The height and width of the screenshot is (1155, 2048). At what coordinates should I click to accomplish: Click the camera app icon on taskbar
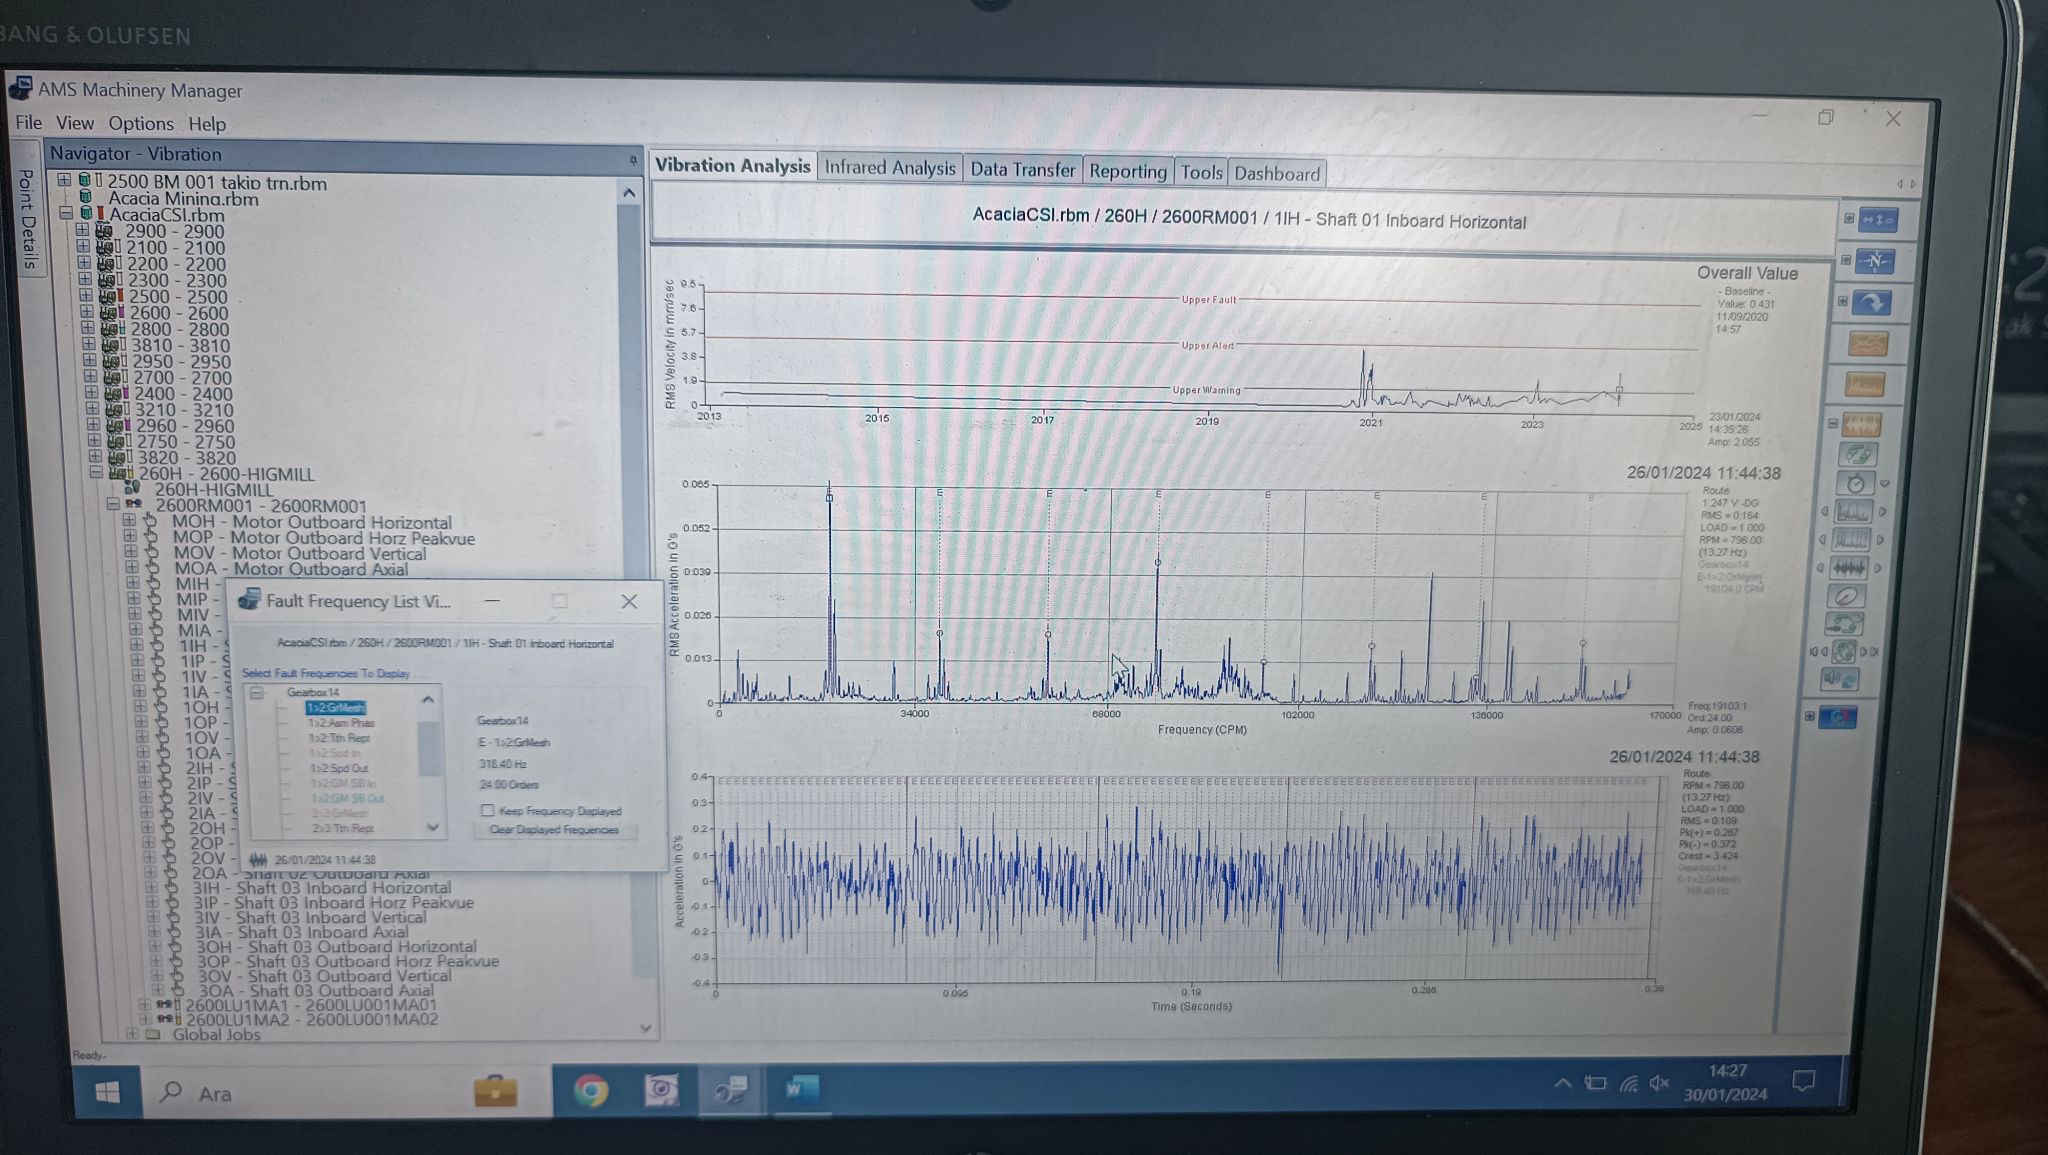(x=660, y=1090)
